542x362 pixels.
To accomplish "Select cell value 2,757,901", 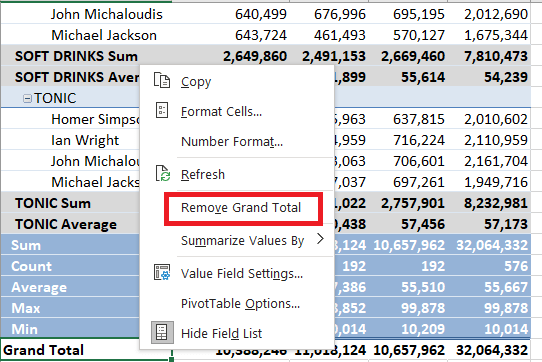I will pyautogui.click(x=413, y=203).
